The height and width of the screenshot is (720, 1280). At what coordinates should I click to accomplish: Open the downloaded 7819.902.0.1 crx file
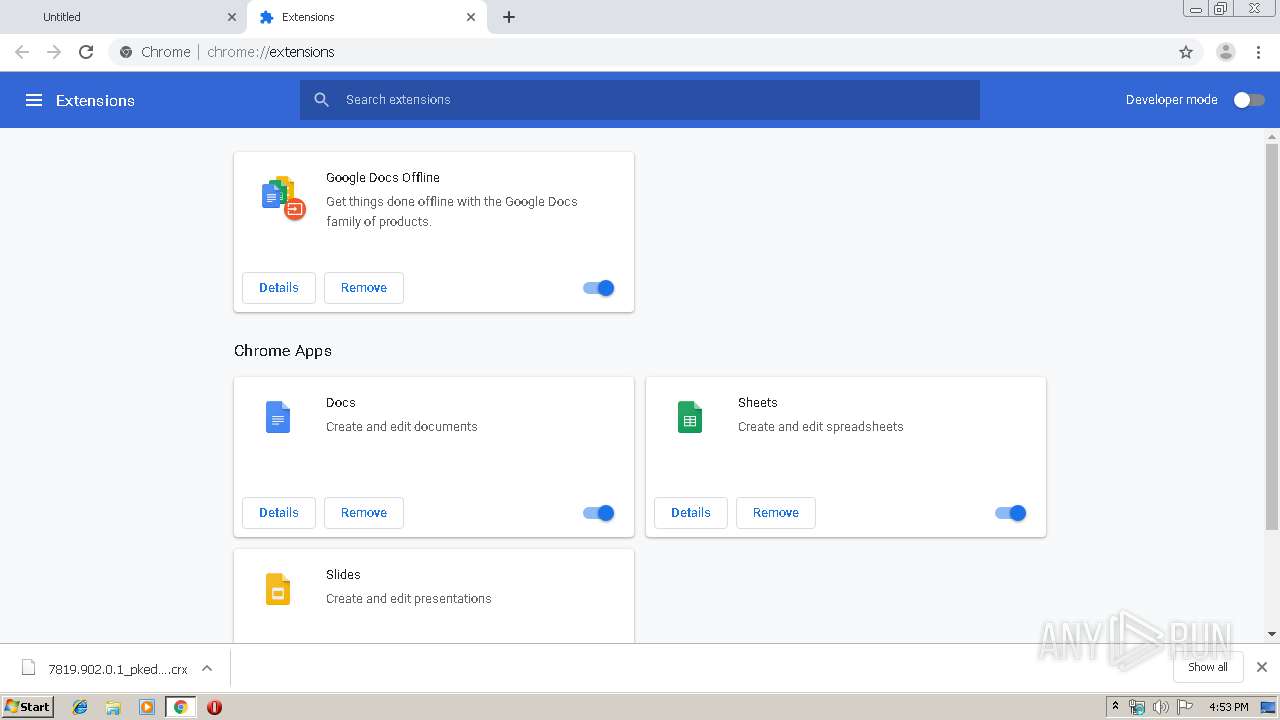pyautogui.click(x=118, y=669)
